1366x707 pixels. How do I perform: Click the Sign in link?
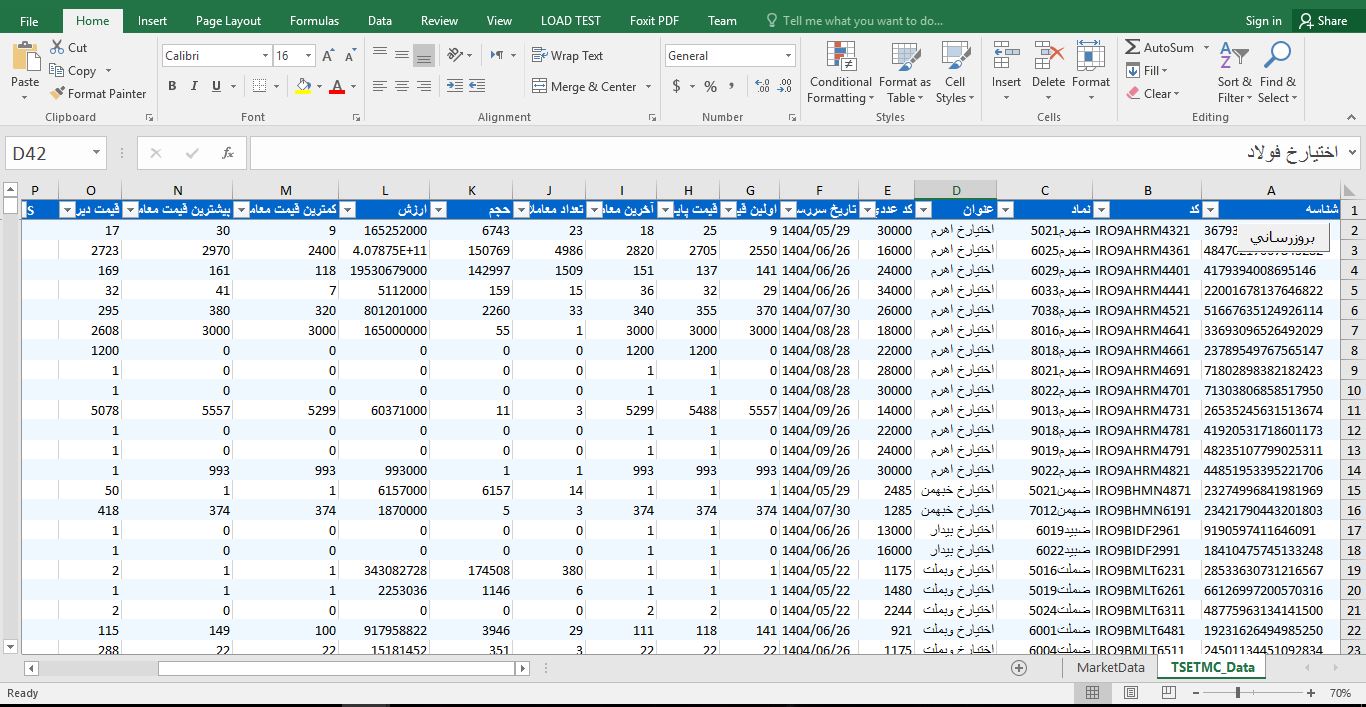(x=1263, y=21)
